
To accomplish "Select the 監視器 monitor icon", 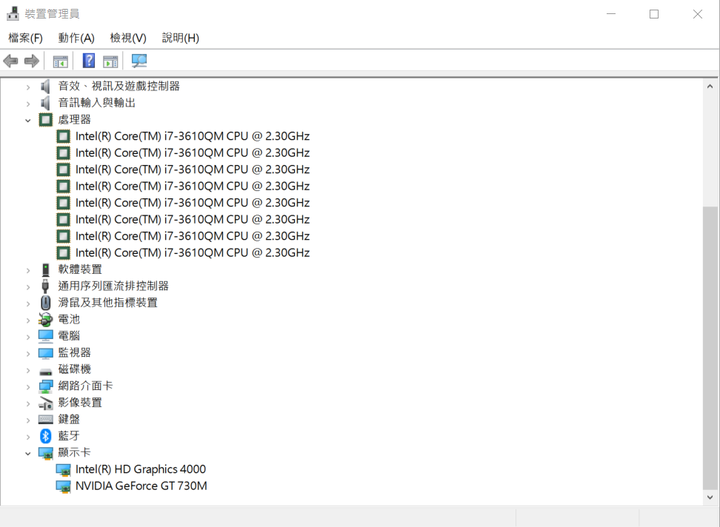I will (x=45, y=353).
